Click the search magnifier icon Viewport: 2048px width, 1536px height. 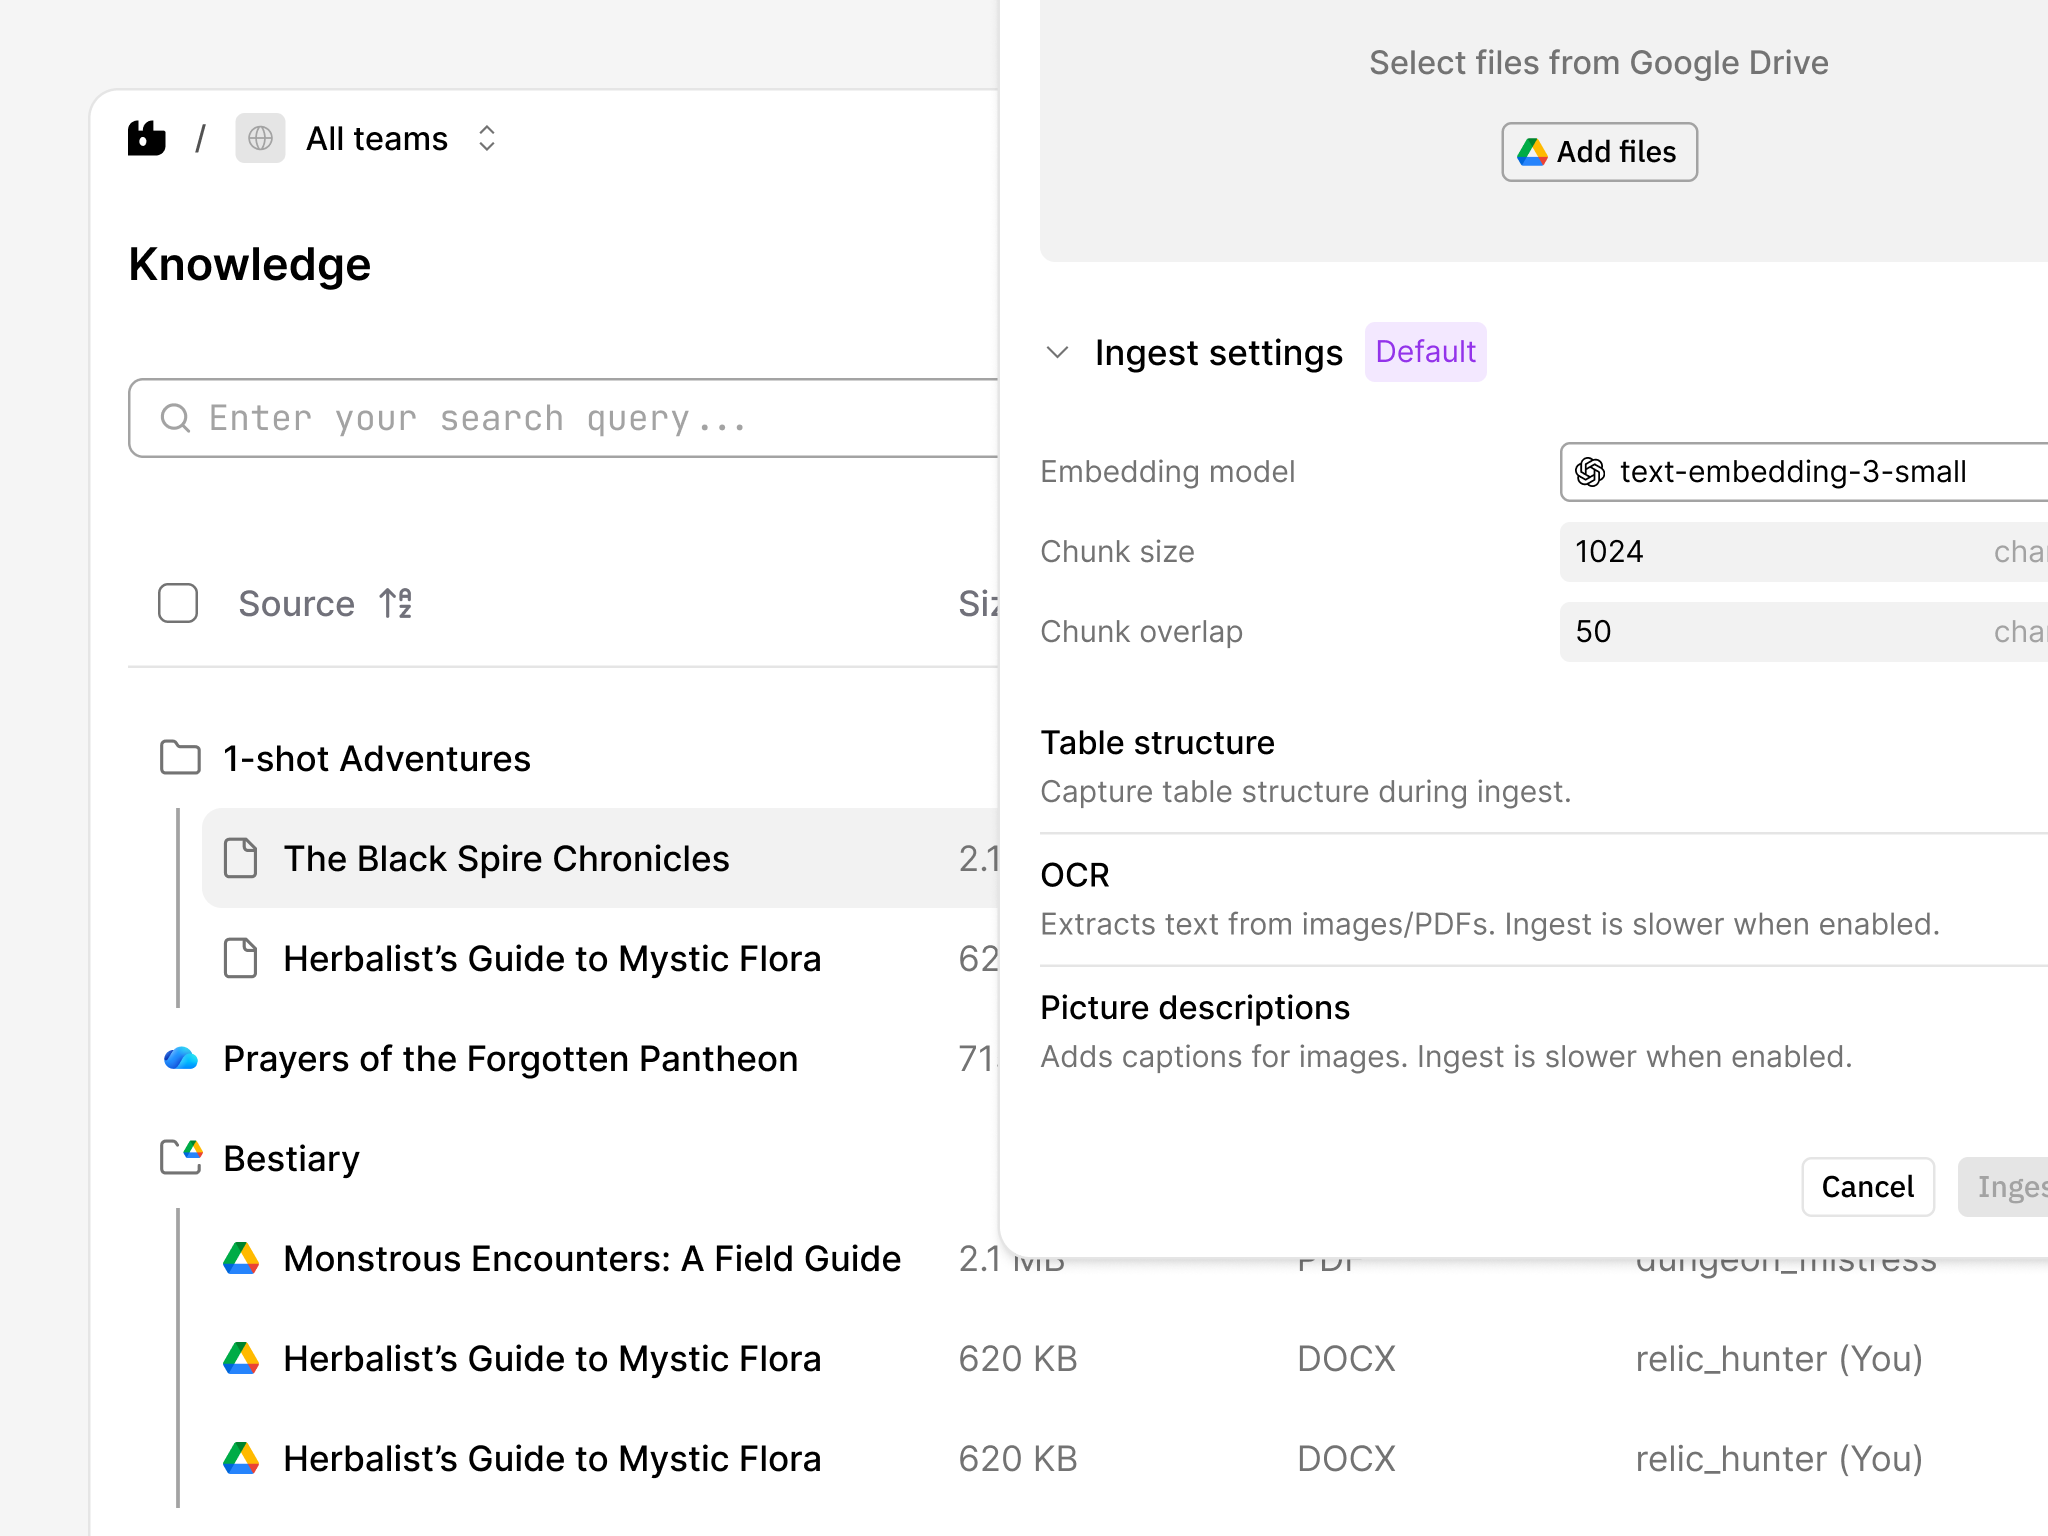pos(175,418)
